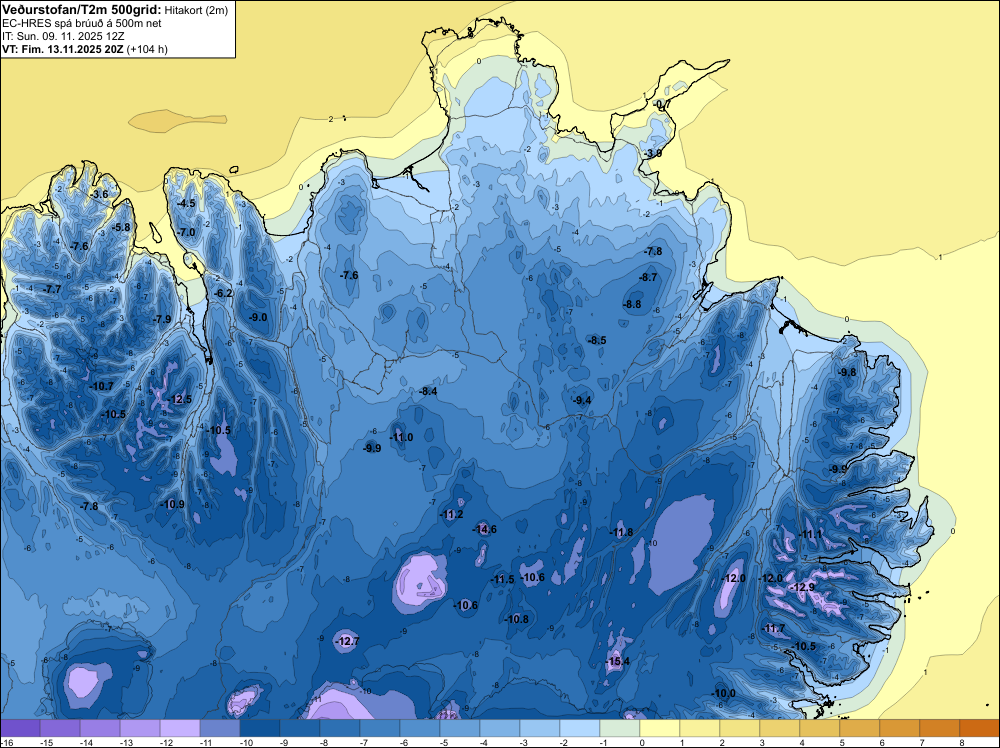Viewport: 1000px width, 748px height.
Task: Click the -7.7 temperature label
Action: click(x=52, y=290)
